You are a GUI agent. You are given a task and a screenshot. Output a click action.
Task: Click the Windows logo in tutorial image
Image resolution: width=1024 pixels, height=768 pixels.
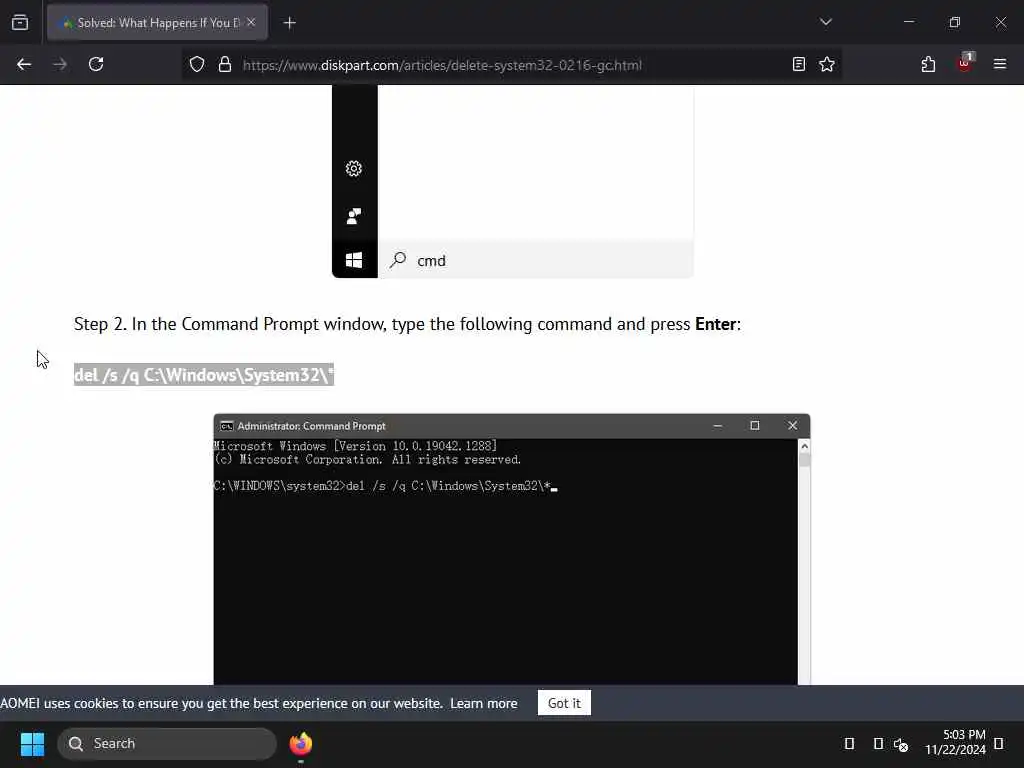tap(354, 260)
